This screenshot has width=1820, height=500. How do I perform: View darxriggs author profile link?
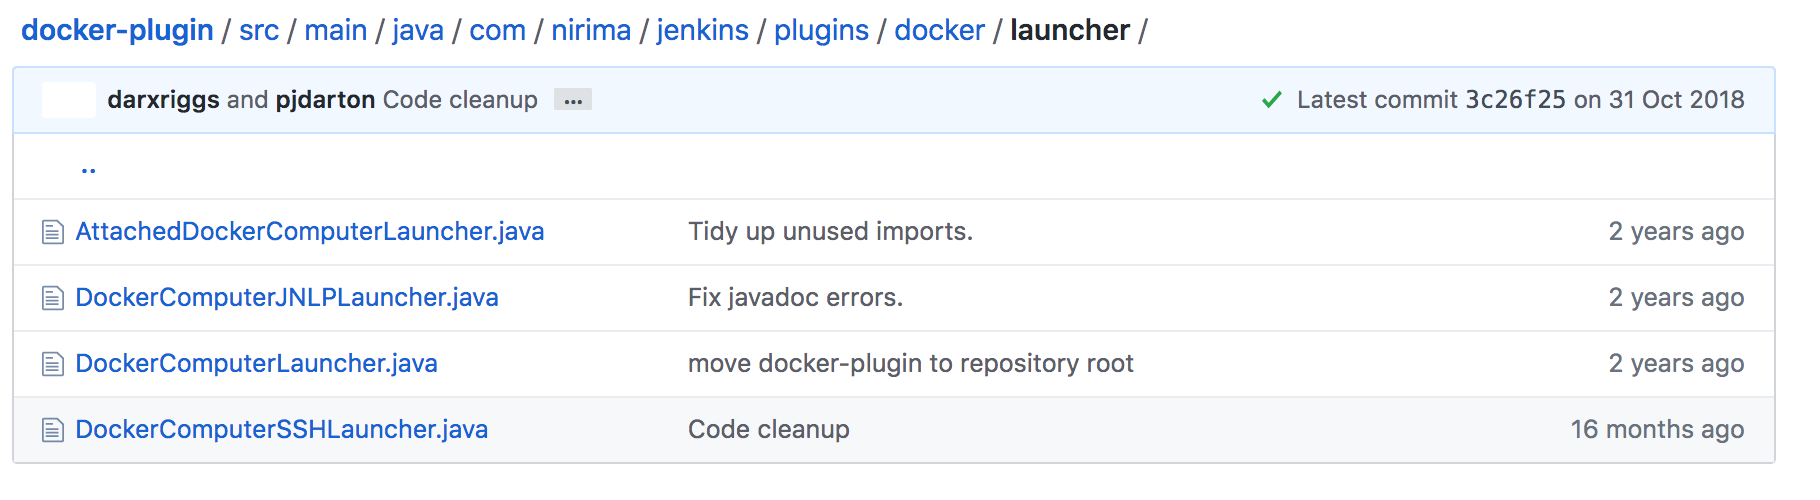163,100
